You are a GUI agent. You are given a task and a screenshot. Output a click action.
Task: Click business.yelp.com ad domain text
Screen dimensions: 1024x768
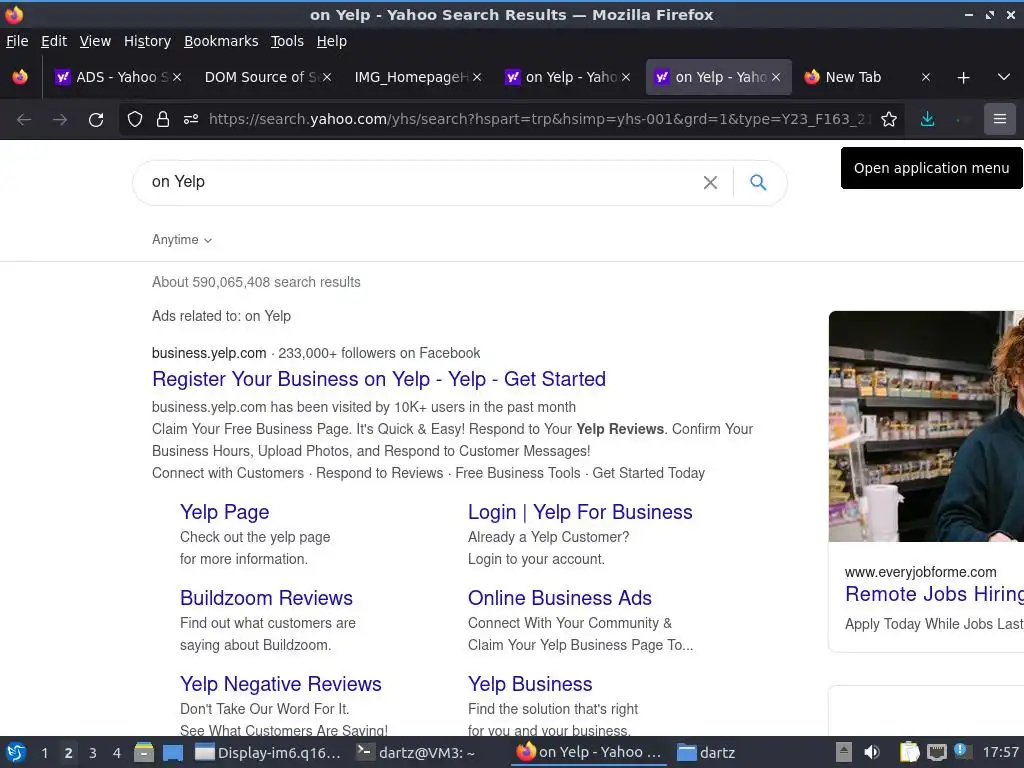click(x=209, y=353)
